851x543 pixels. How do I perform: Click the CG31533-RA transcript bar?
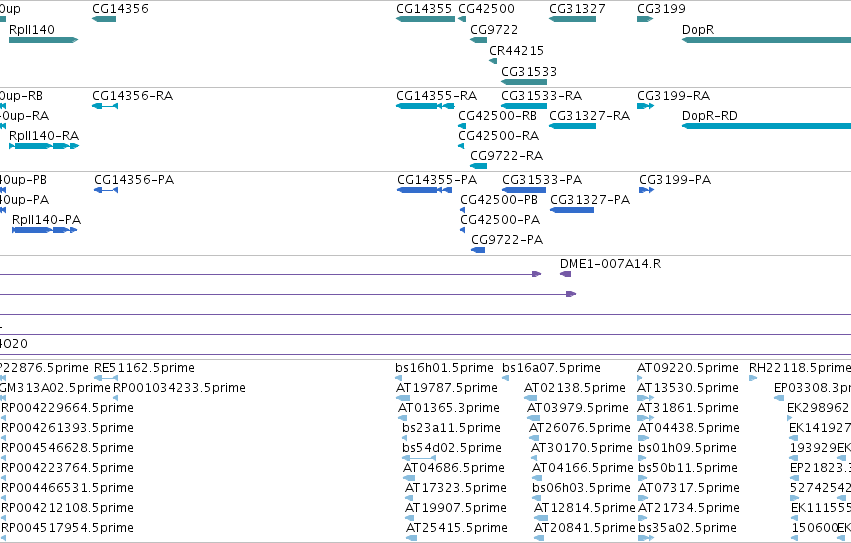tap(524, 106)
